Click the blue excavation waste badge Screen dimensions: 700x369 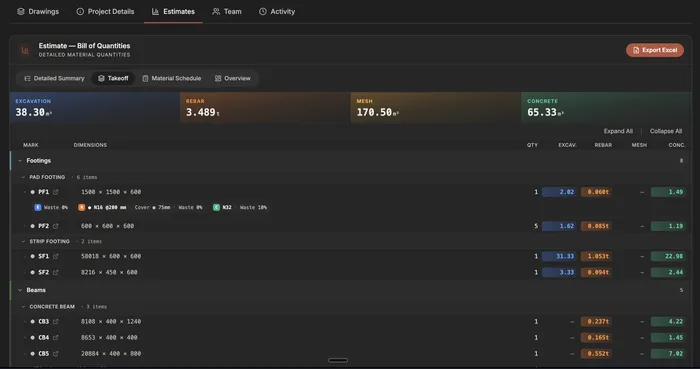(38, 207)
